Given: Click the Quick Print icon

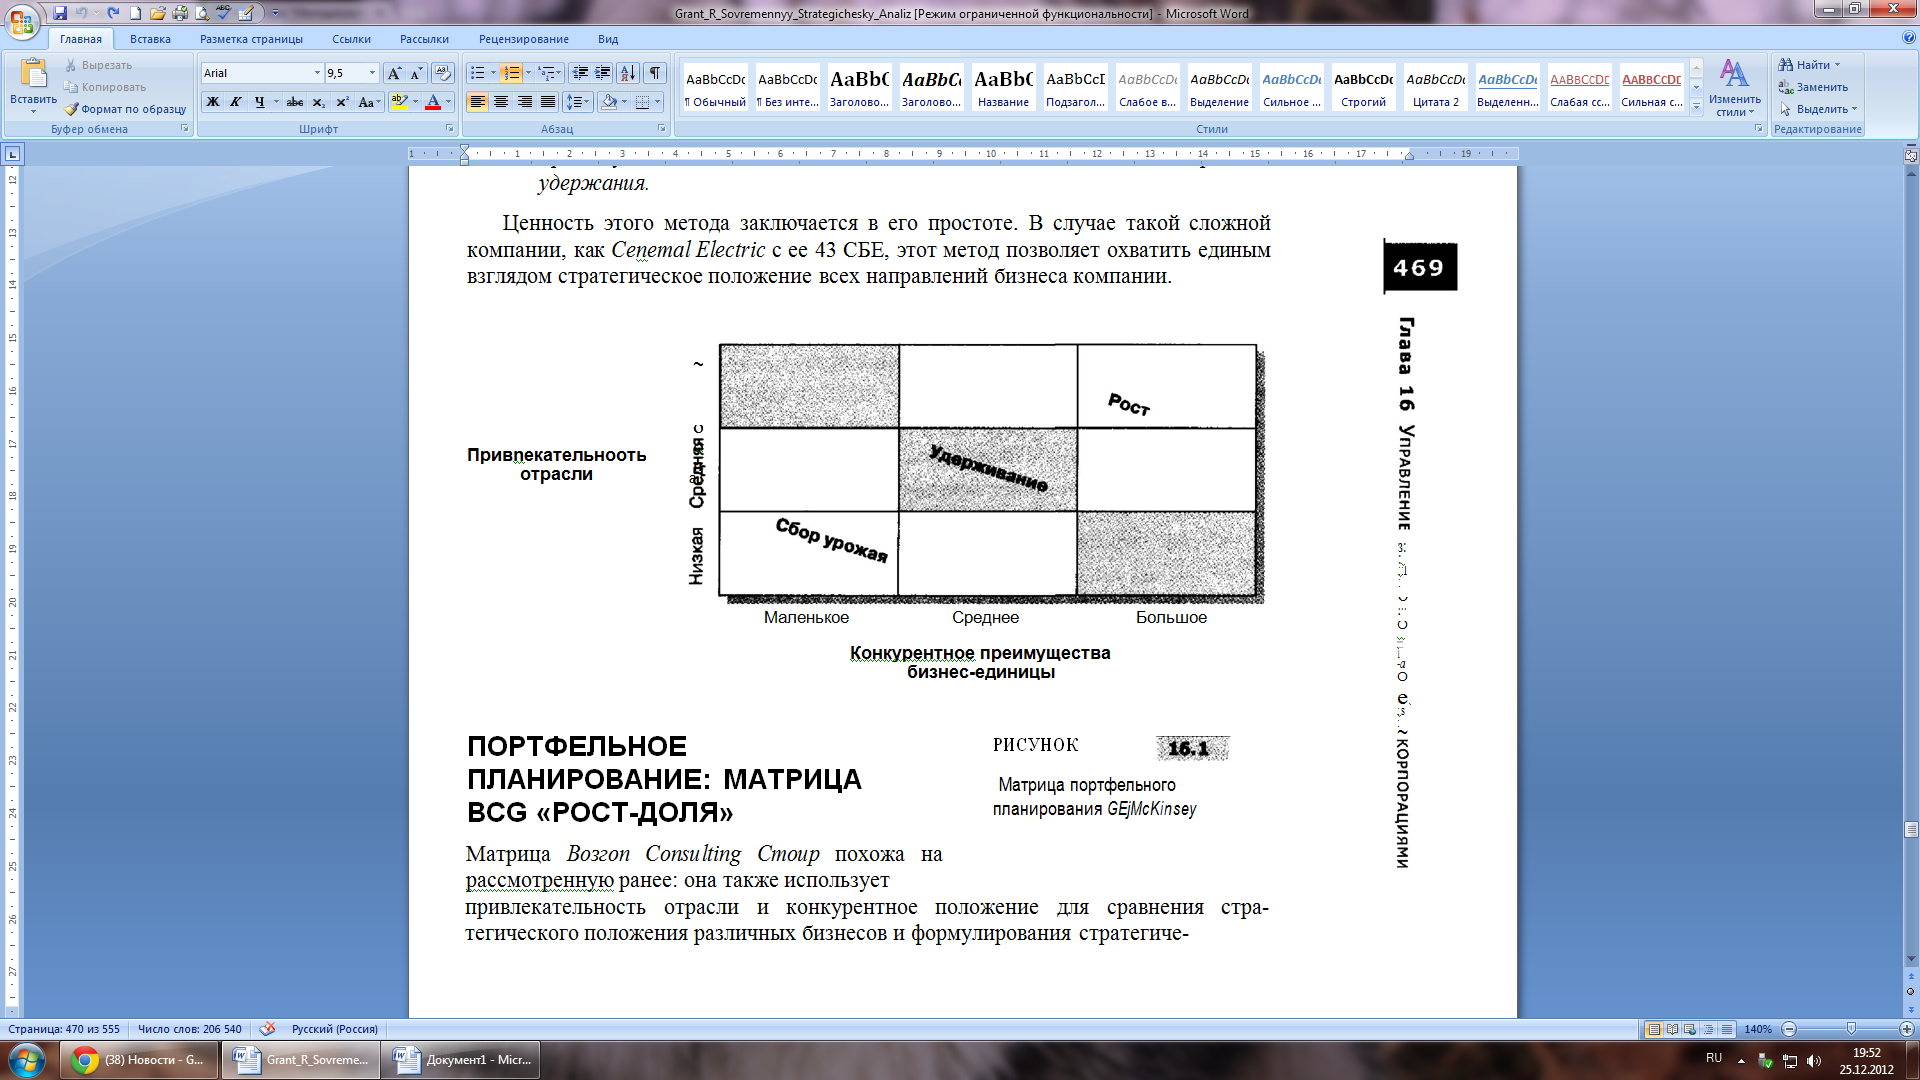Looking at the screenshot, I should pos(180,13).
